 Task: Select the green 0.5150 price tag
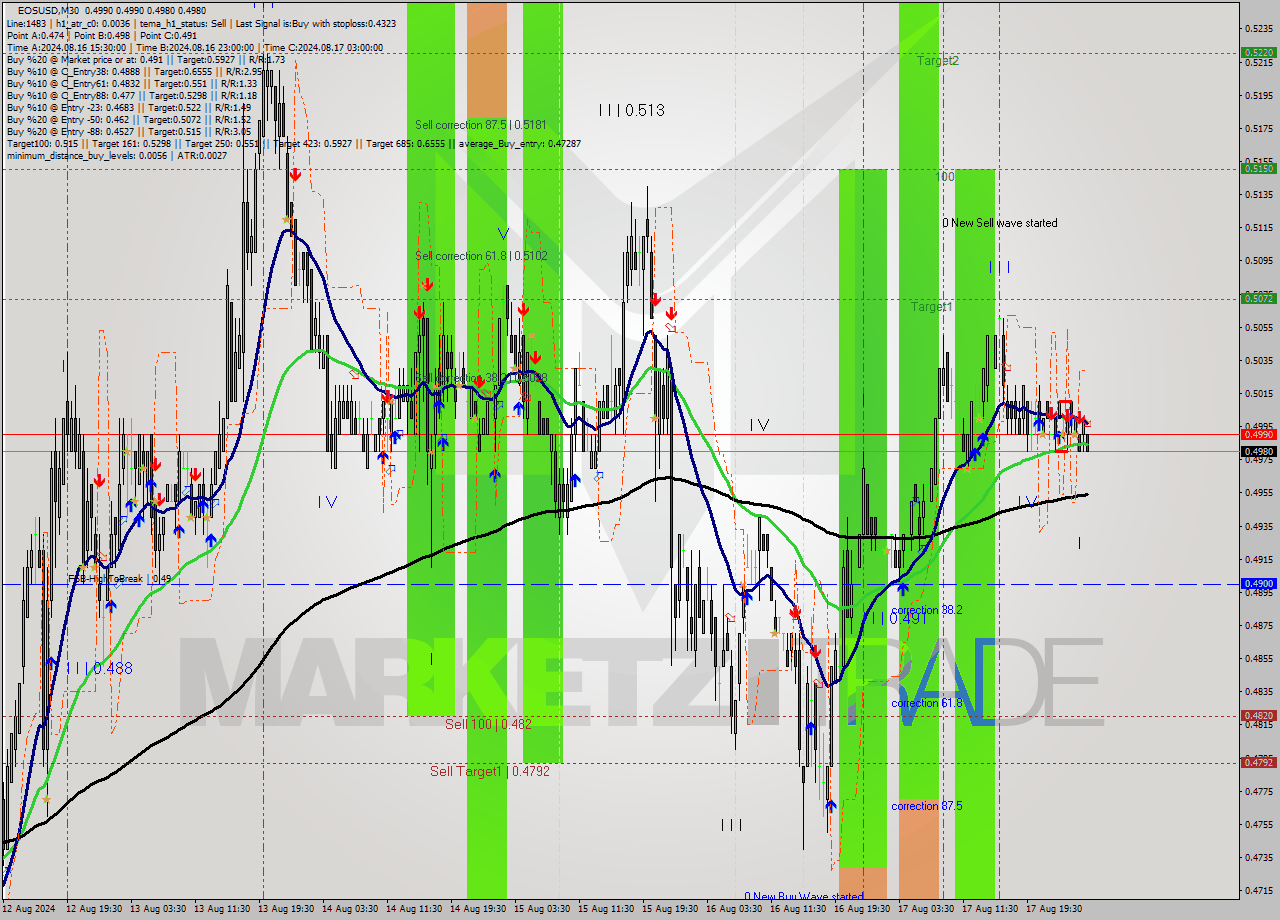tap(1257, 169)
